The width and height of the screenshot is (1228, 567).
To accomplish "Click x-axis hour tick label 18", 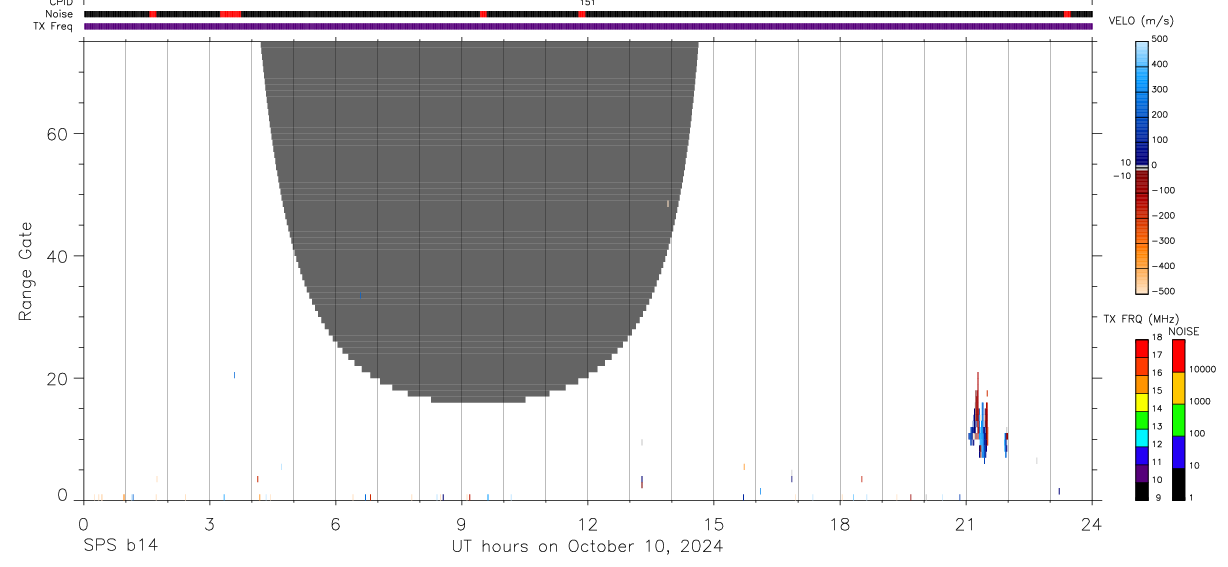I will pyautogui.click(x=839, y=523).
